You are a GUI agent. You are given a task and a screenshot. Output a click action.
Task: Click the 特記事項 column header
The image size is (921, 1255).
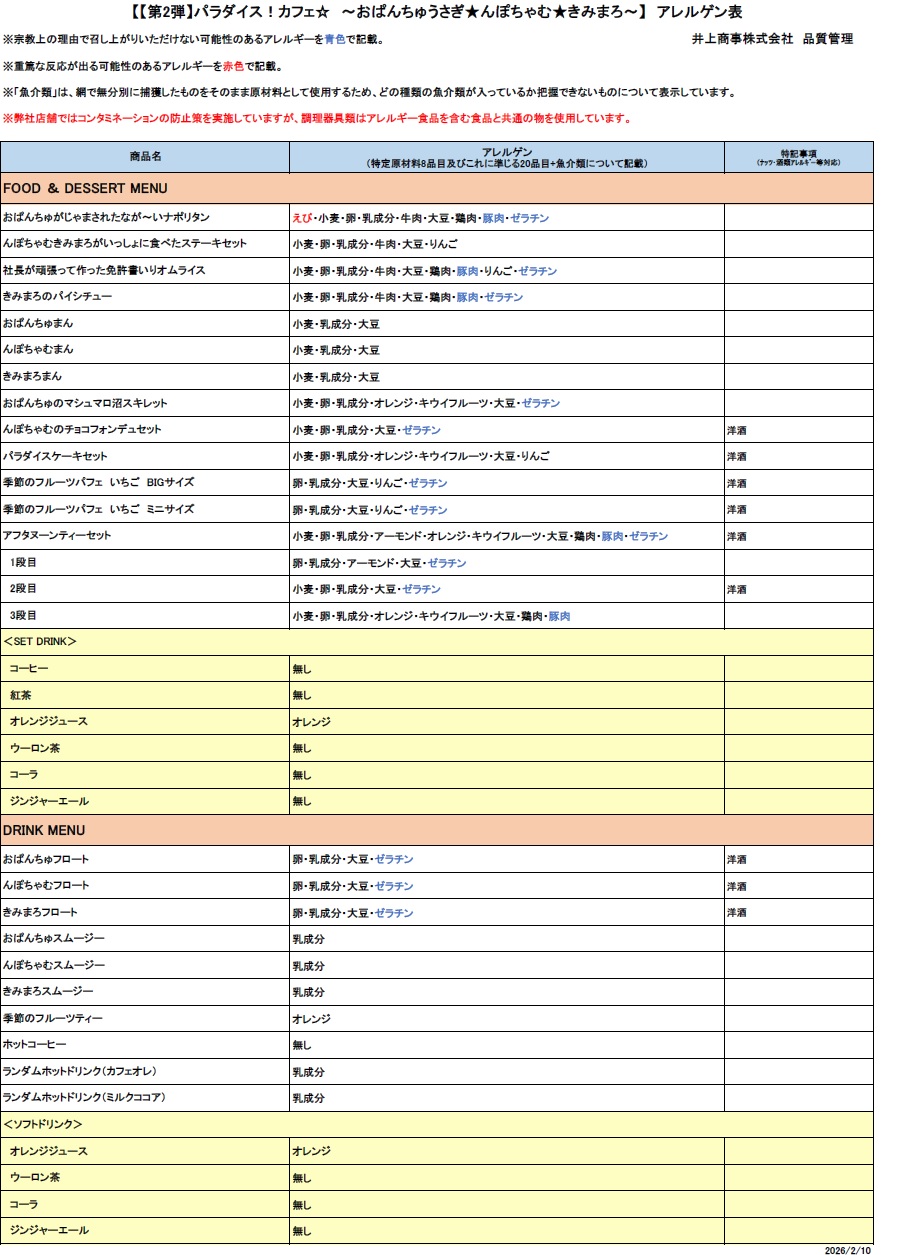[797, 157]
